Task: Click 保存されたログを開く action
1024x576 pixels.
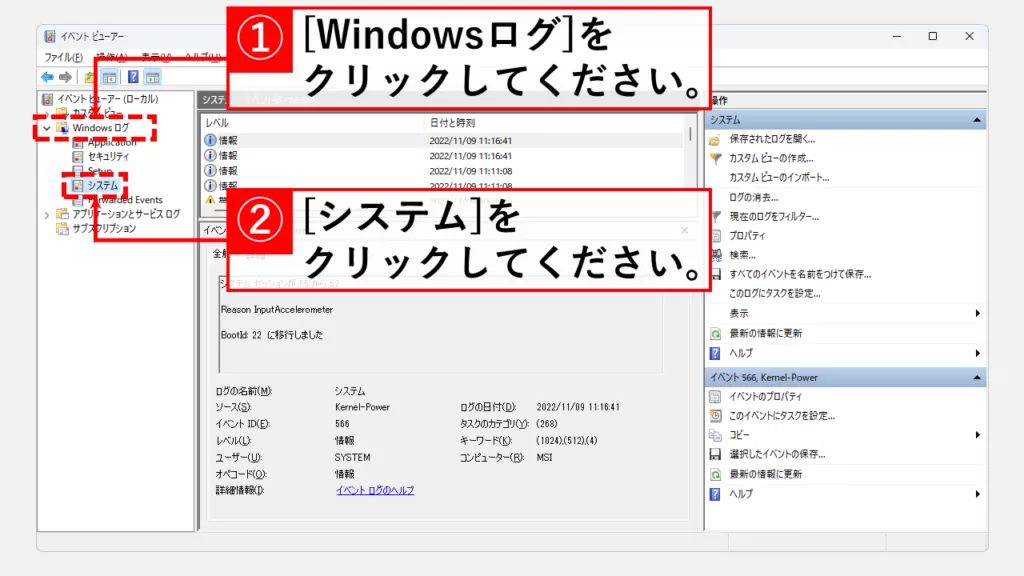Action: pos(772,139)
